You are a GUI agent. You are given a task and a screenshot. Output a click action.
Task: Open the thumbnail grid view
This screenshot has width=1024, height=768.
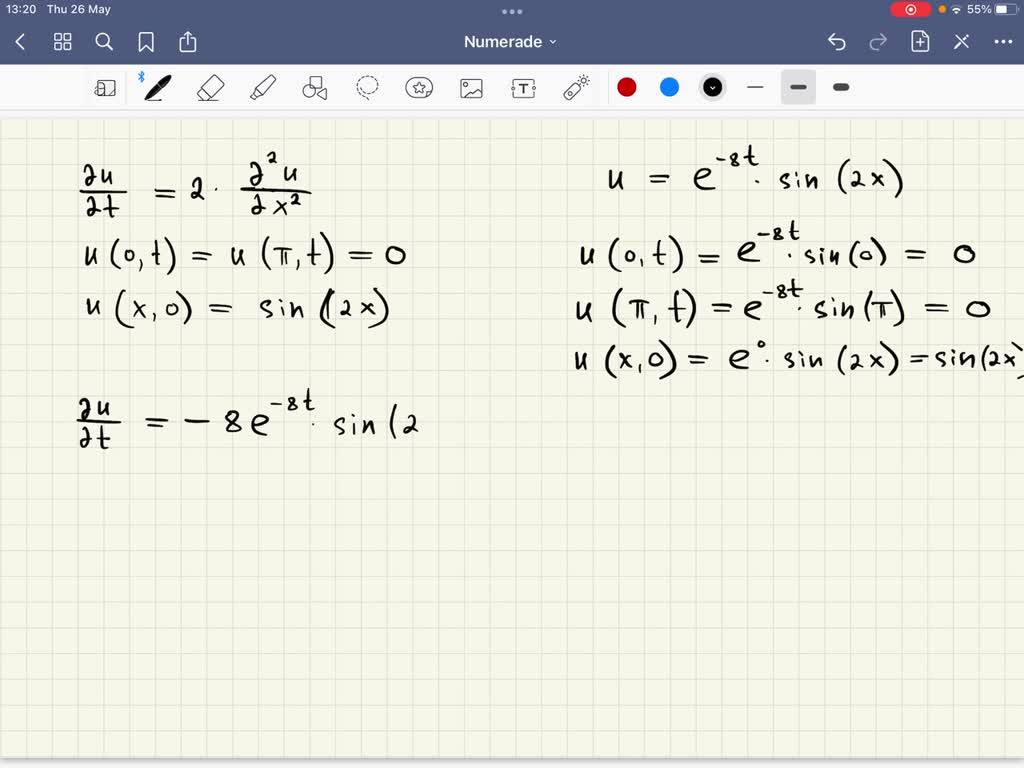[x=63, y=42]
